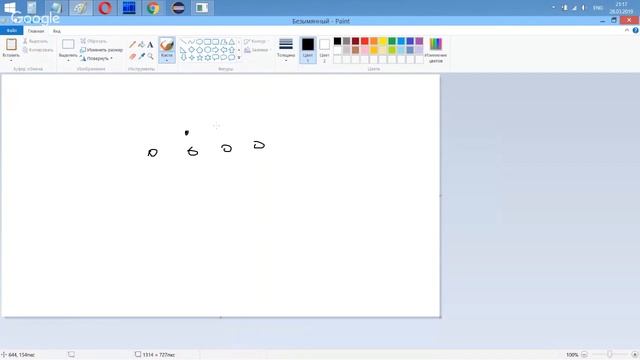
Task: Click the Paint palette taskbar icon
Action: click(x=80, y=8)
